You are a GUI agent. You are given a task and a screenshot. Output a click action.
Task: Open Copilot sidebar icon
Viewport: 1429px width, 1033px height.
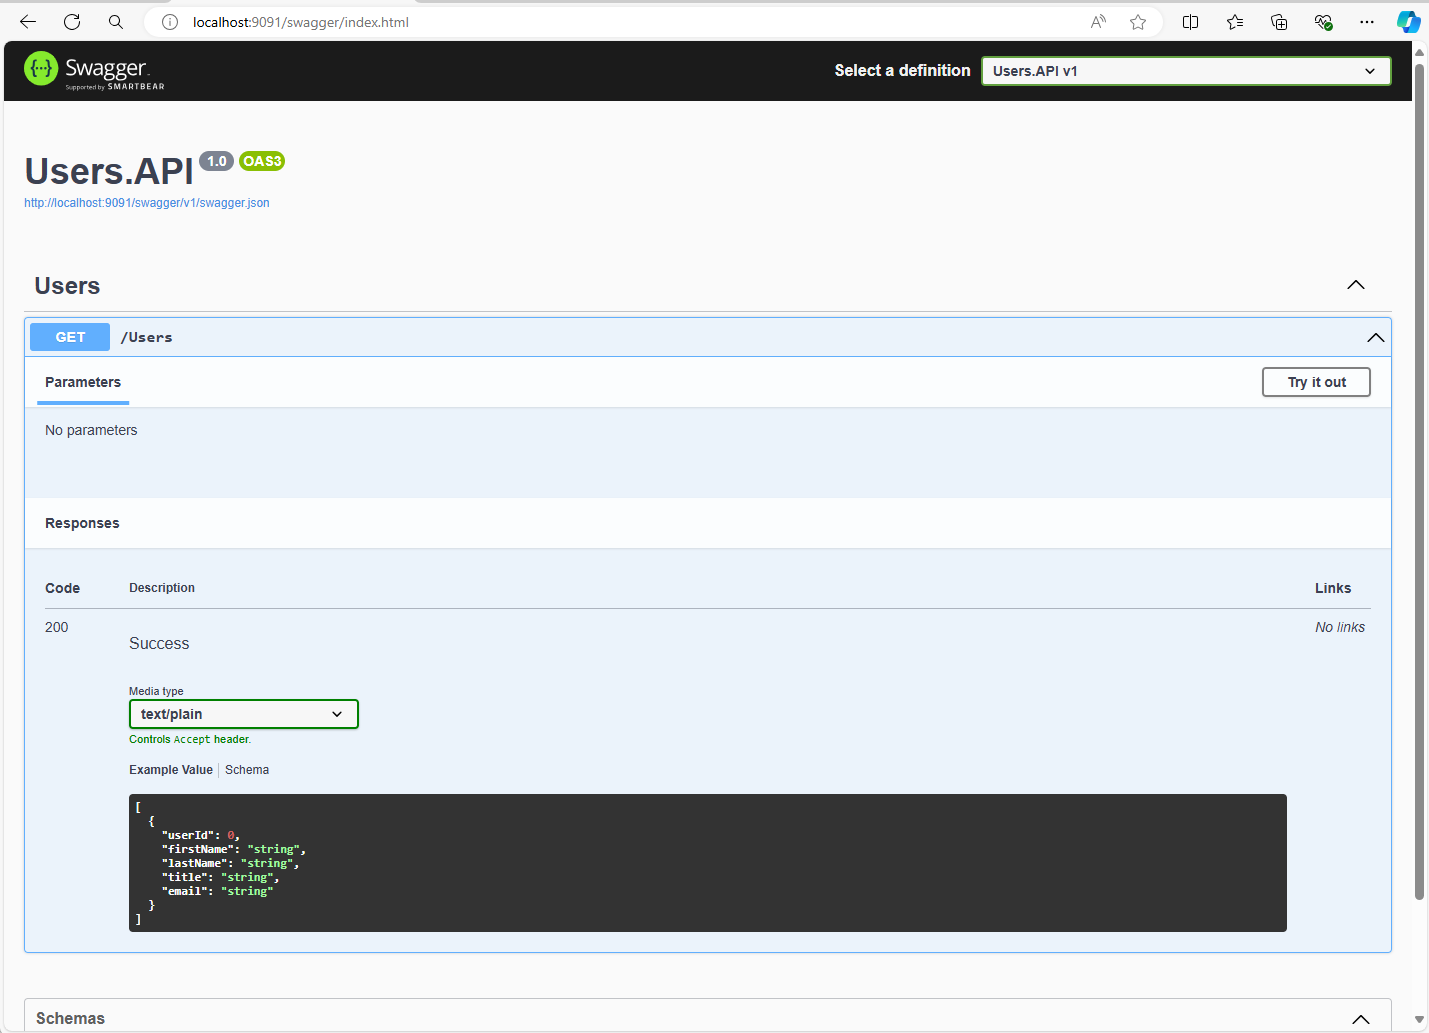pos(1409,22)
